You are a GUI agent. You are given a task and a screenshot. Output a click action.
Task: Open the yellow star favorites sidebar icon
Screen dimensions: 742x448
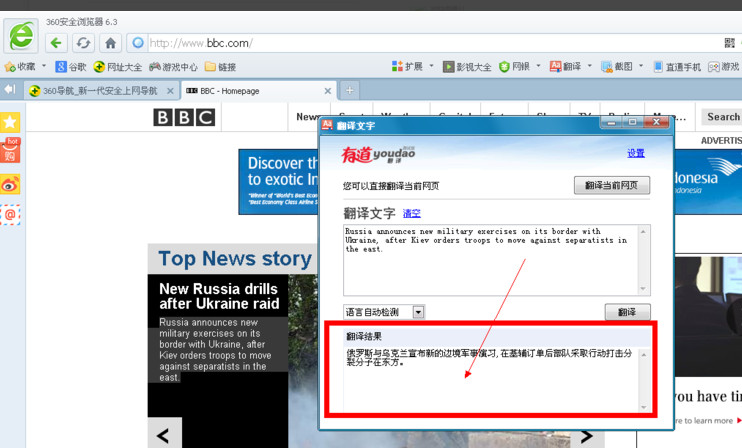pos(10,122)
